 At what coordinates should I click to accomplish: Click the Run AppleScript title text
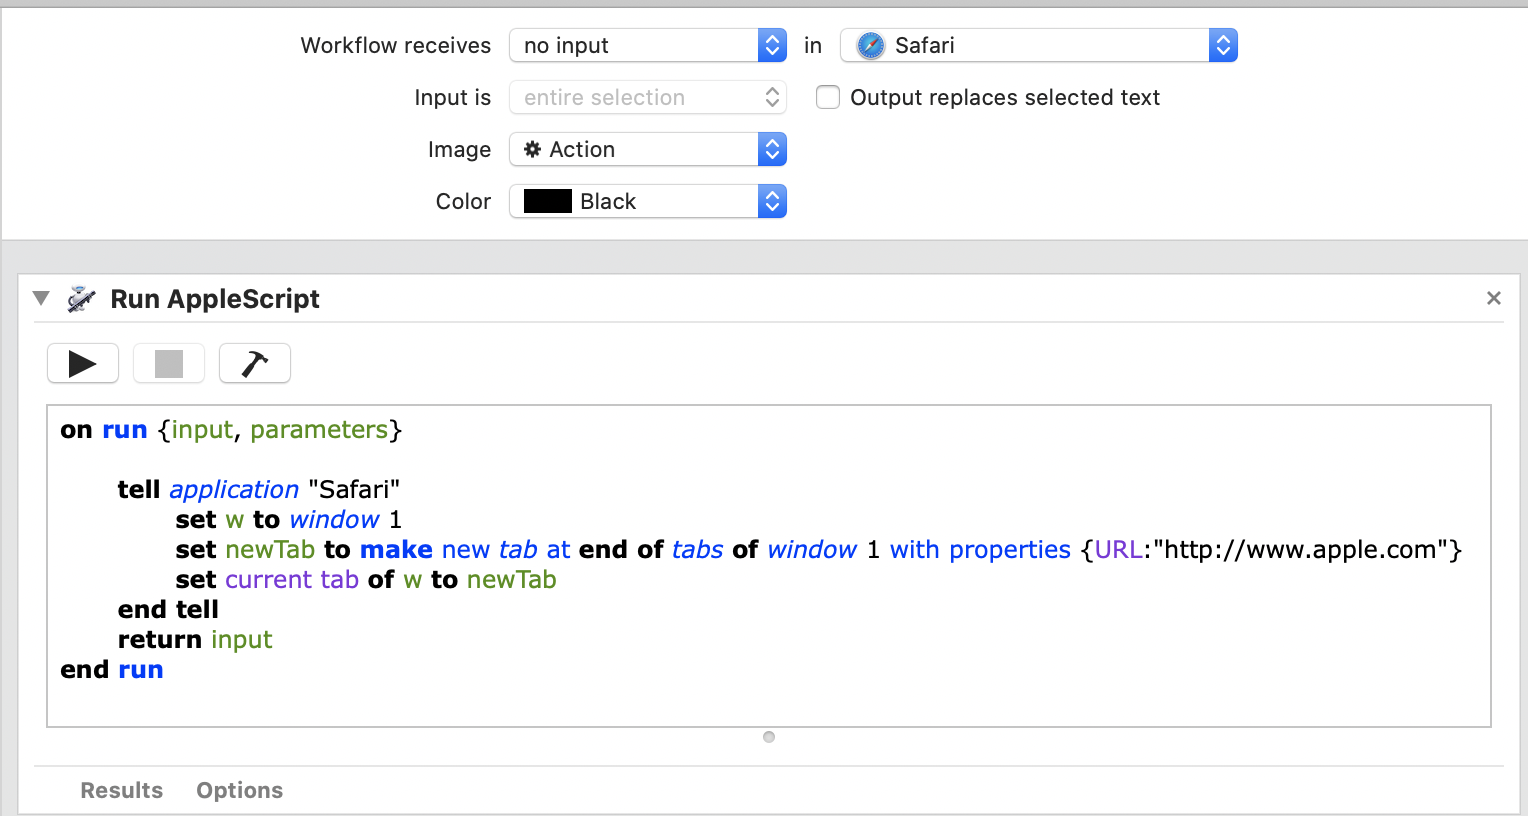pyautogui.click(x=215, y=299)
